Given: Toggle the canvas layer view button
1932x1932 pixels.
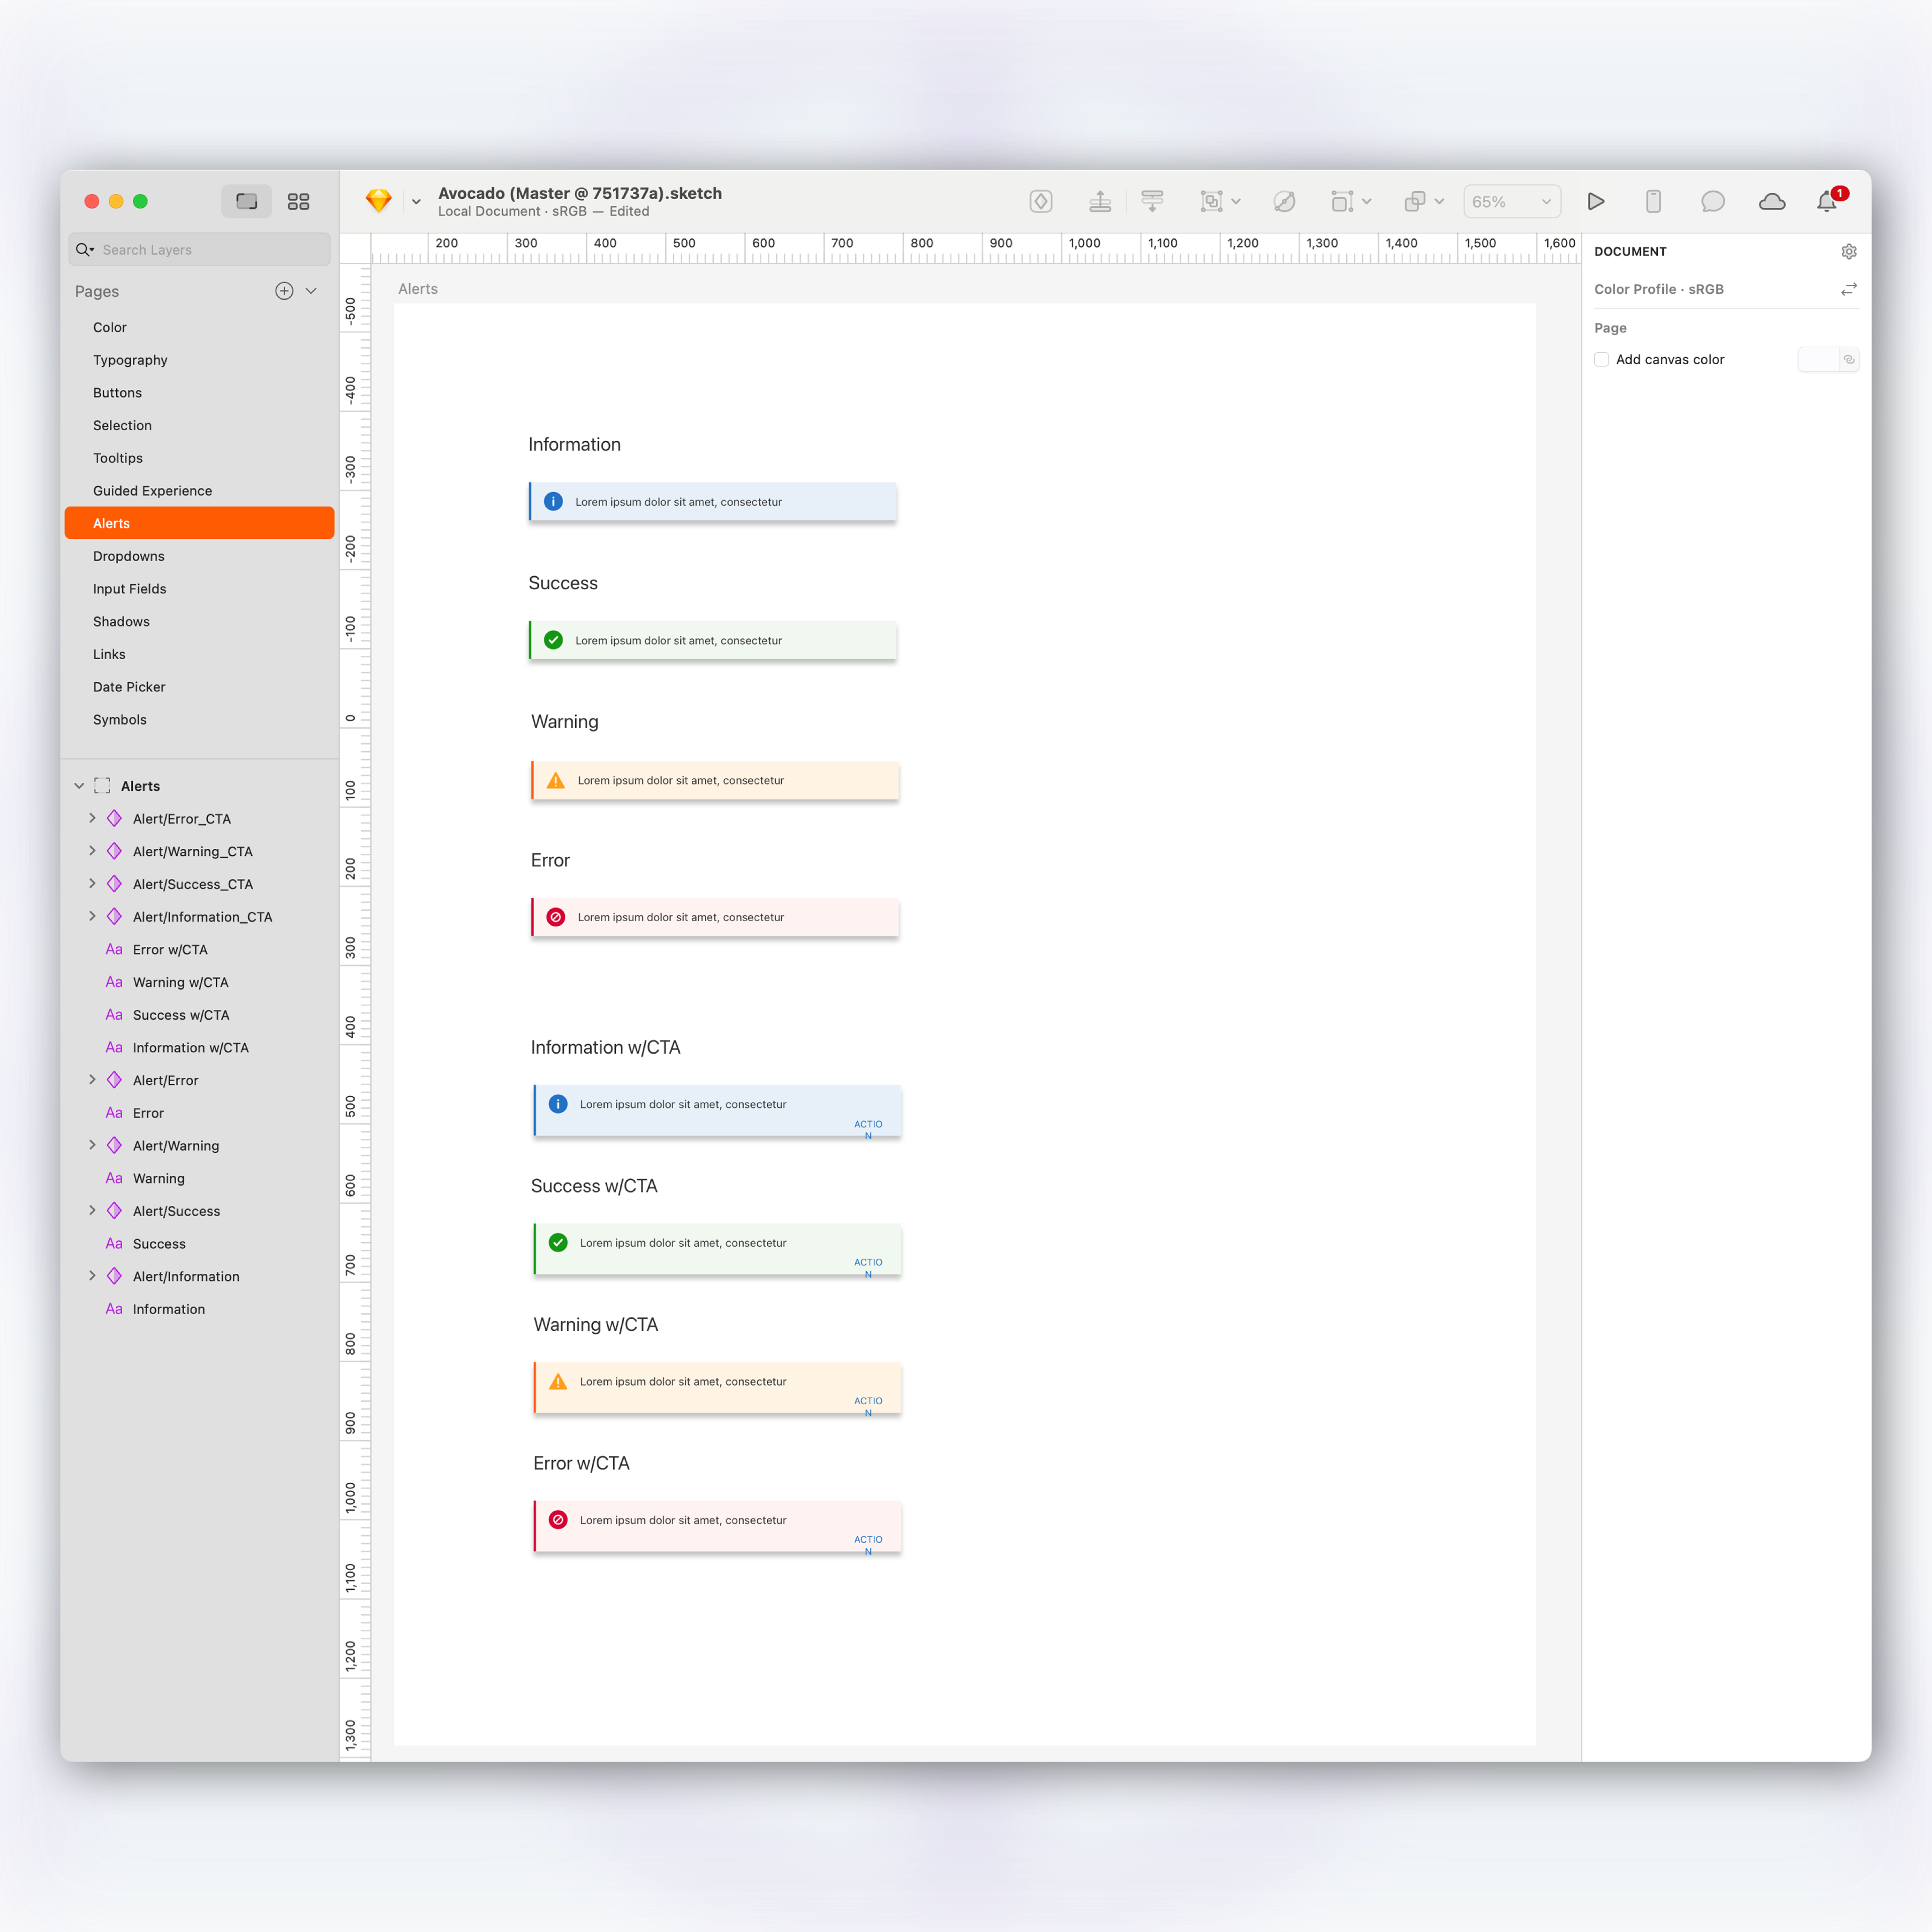Looking at the screenshot, I should pyautogui.click(x=246, y=201).
